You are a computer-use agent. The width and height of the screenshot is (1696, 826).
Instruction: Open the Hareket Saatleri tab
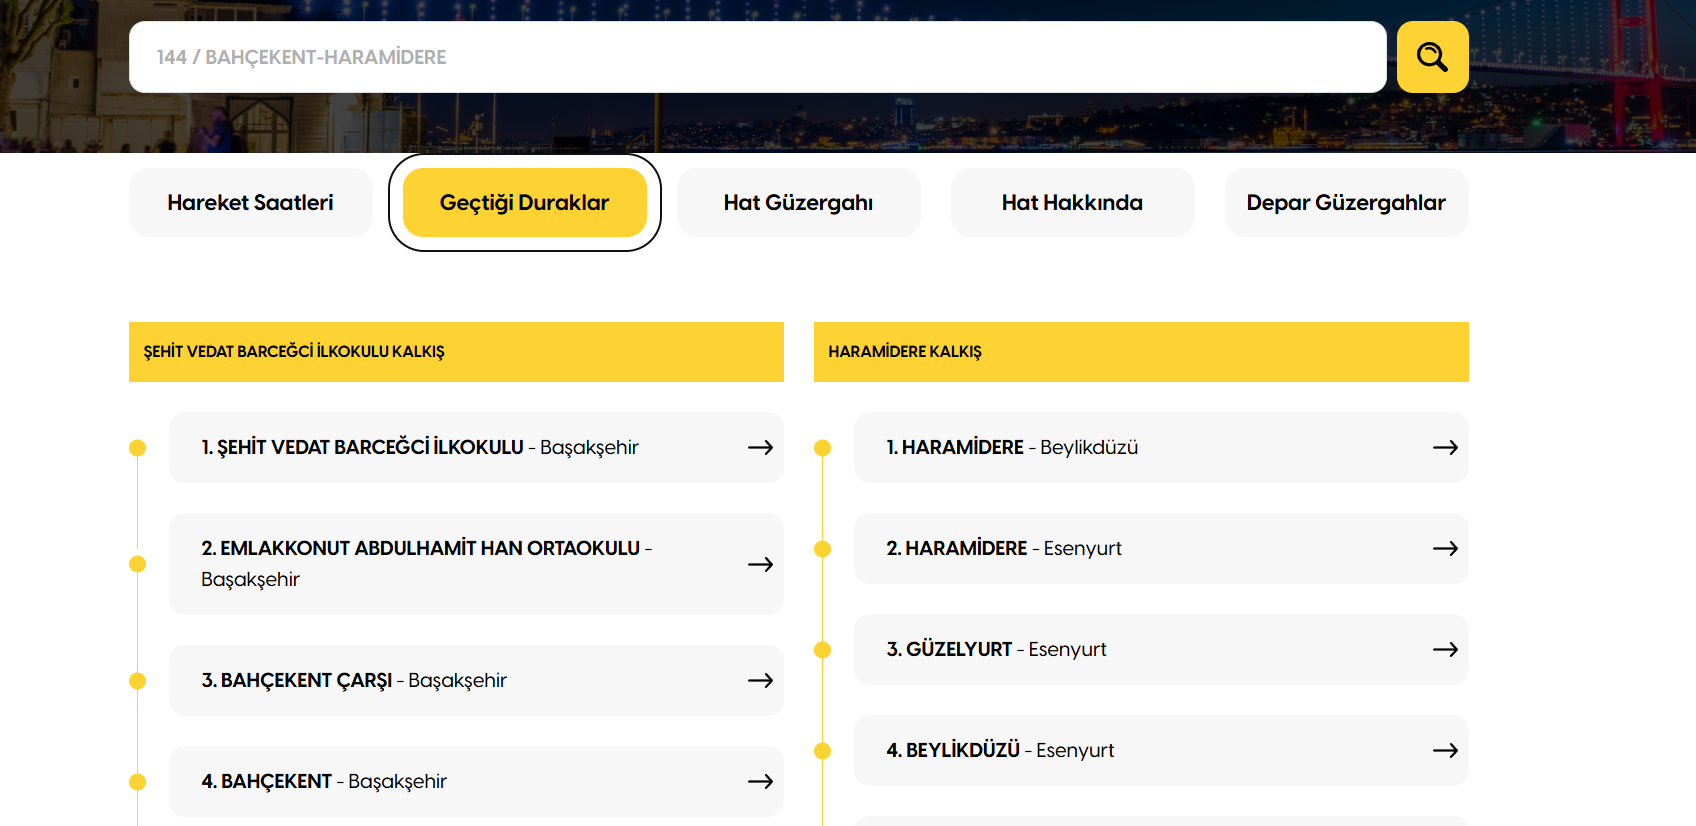tap(250, 202)
